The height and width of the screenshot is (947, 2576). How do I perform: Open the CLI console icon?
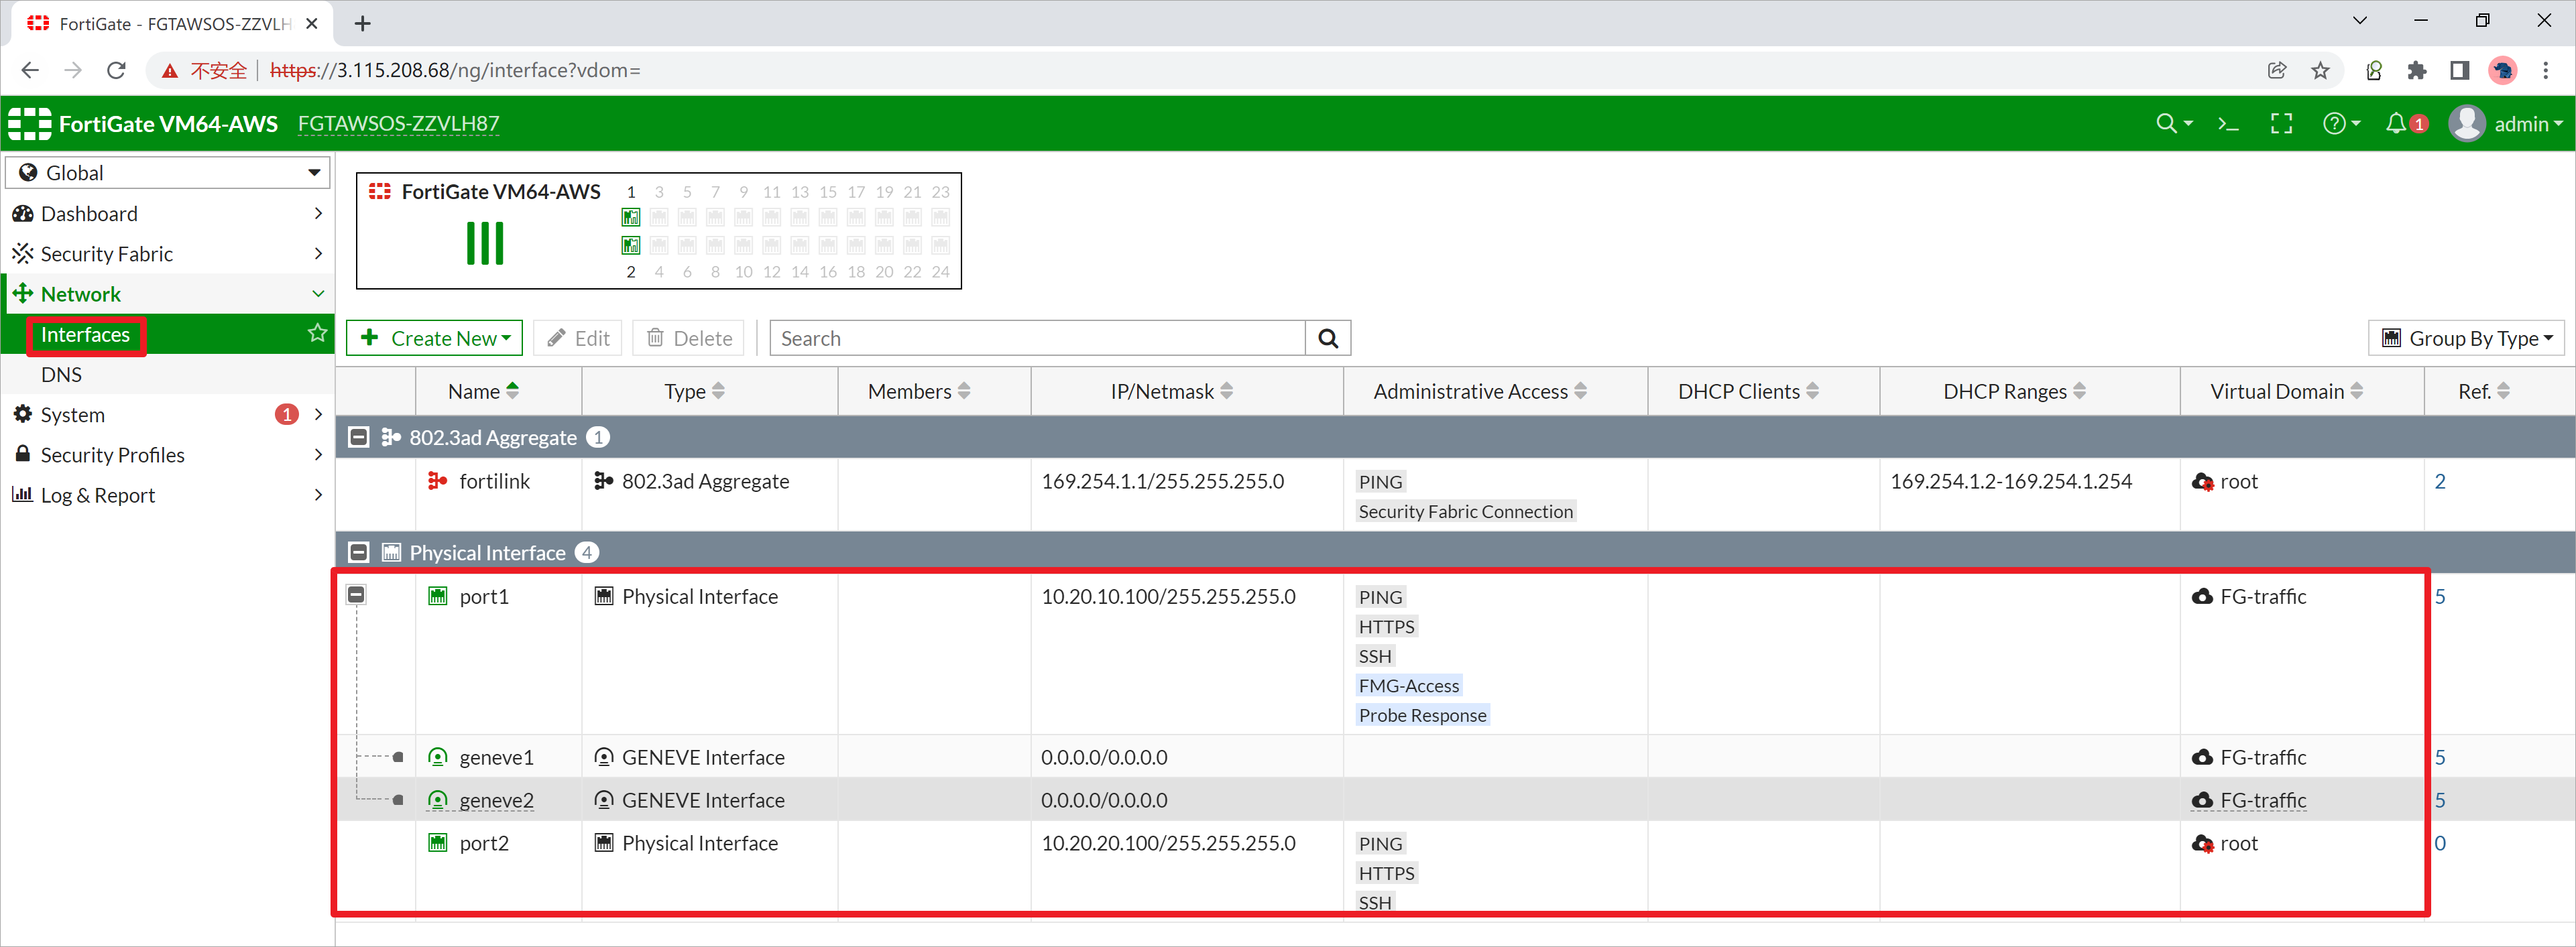tap(2227, 124)
